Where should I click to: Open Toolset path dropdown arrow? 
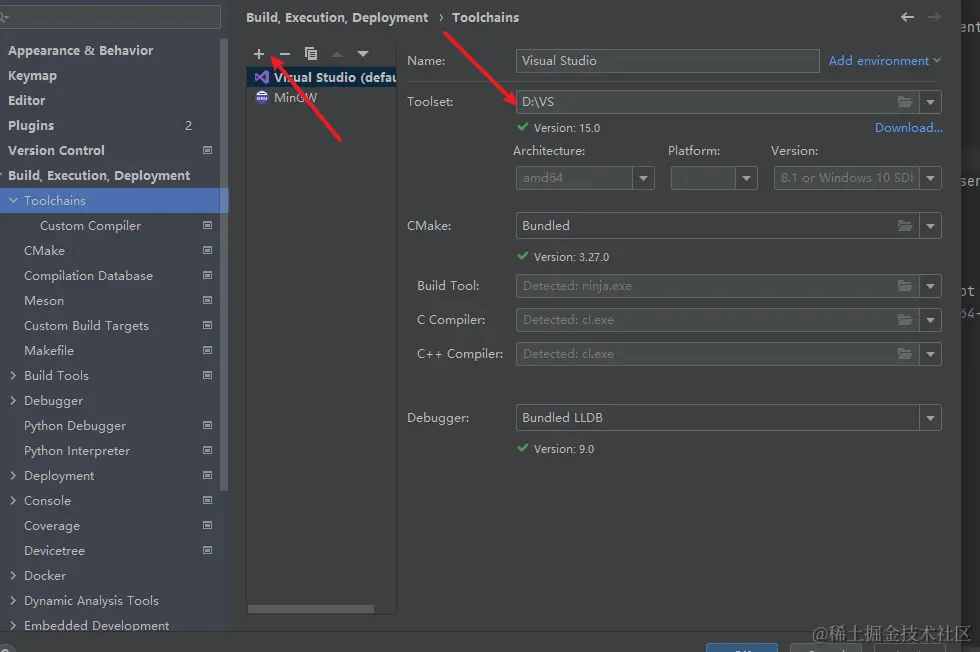click(x=930, y=102)
